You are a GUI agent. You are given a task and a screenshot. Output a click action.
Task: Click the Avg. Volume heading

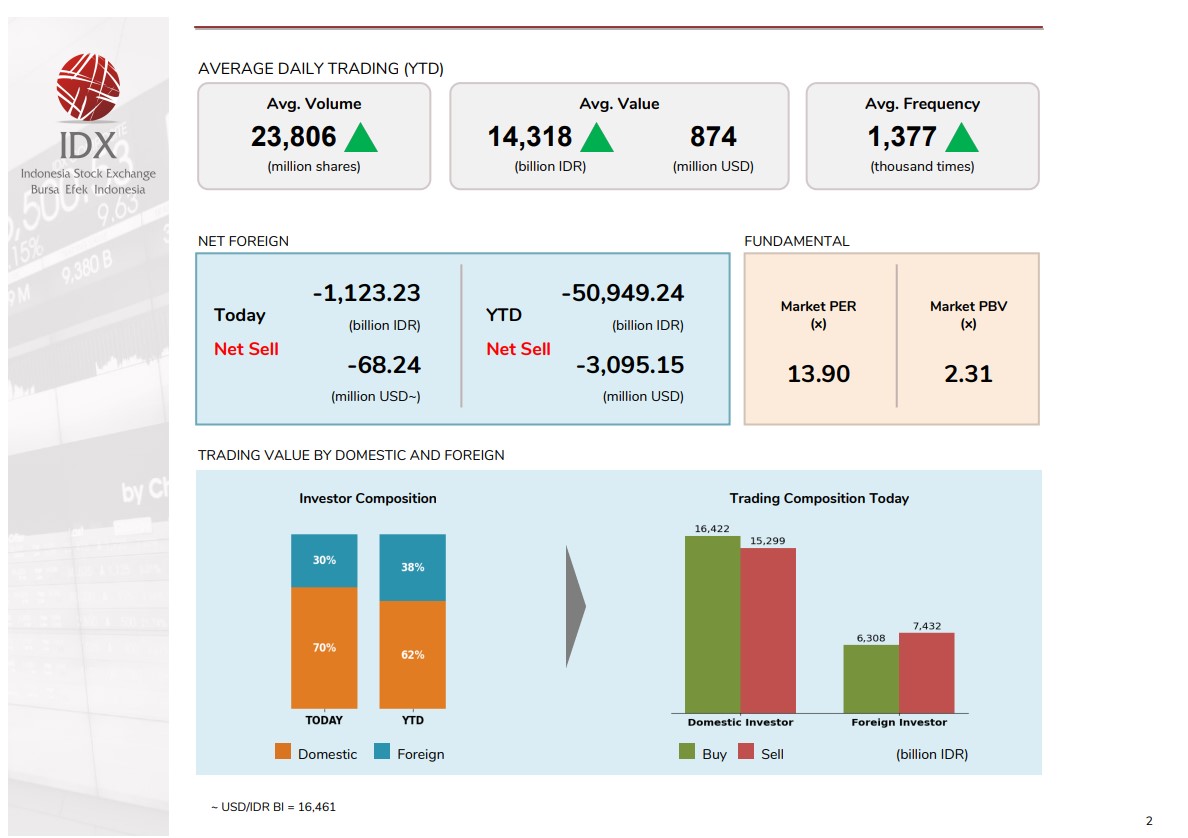coord(314,104)
